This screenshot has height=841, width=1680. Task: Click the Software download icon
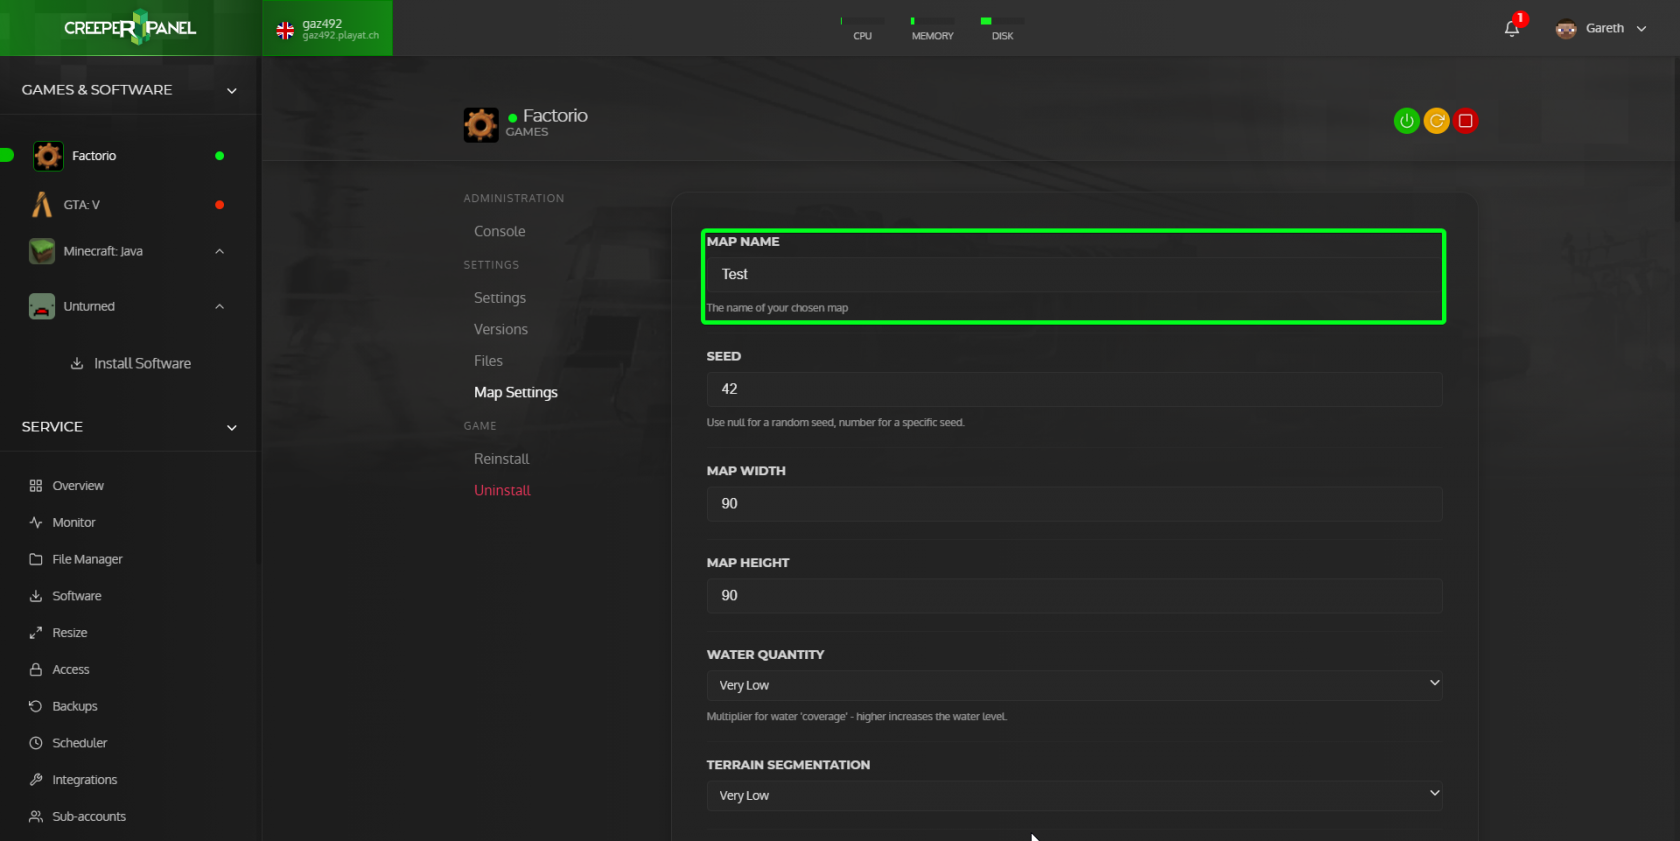click(x=36, y=596)
